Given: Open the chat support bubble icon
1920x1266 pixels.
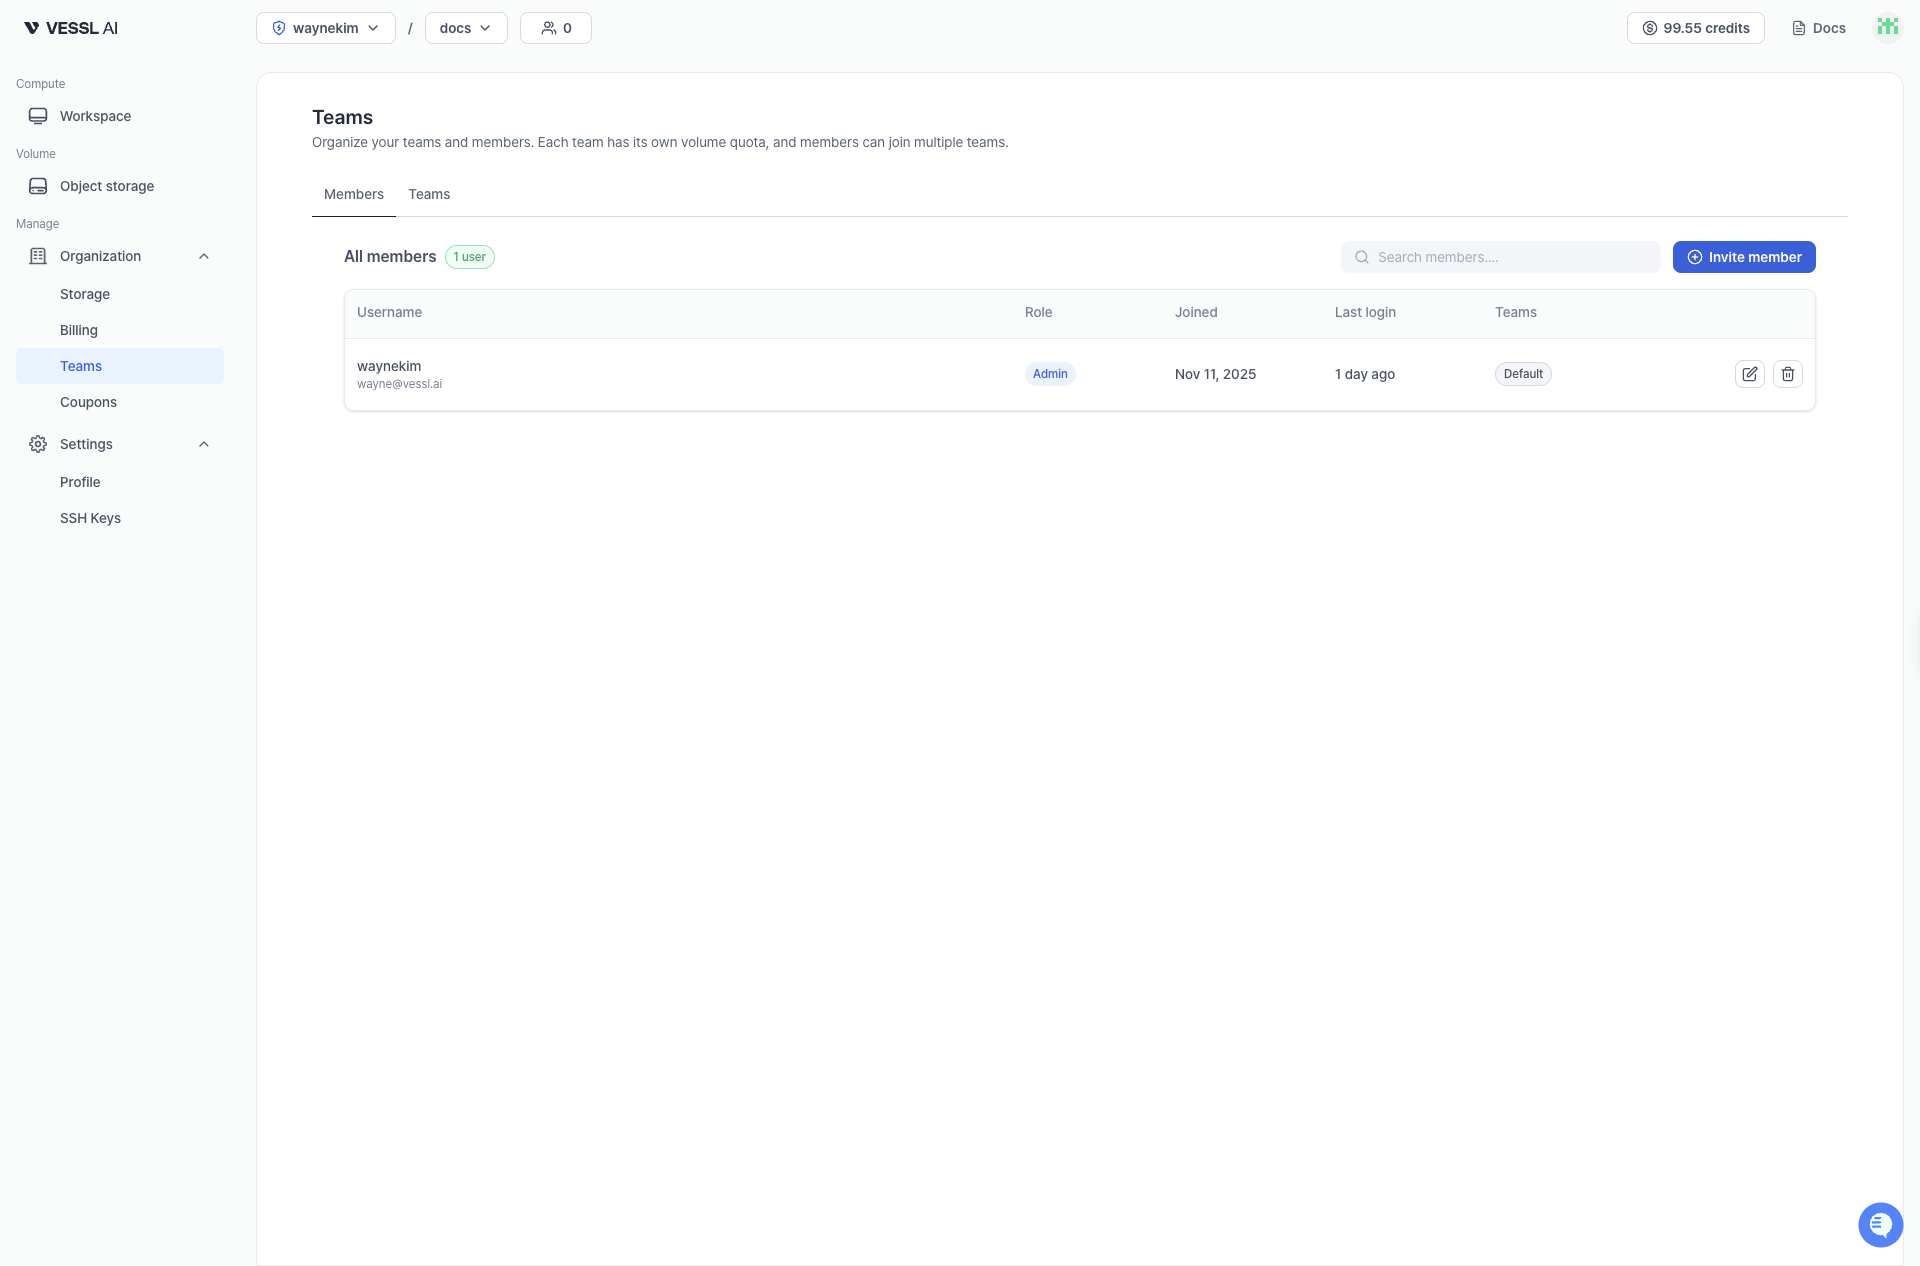Looking at the screenshot, I should (1880, 1224).
